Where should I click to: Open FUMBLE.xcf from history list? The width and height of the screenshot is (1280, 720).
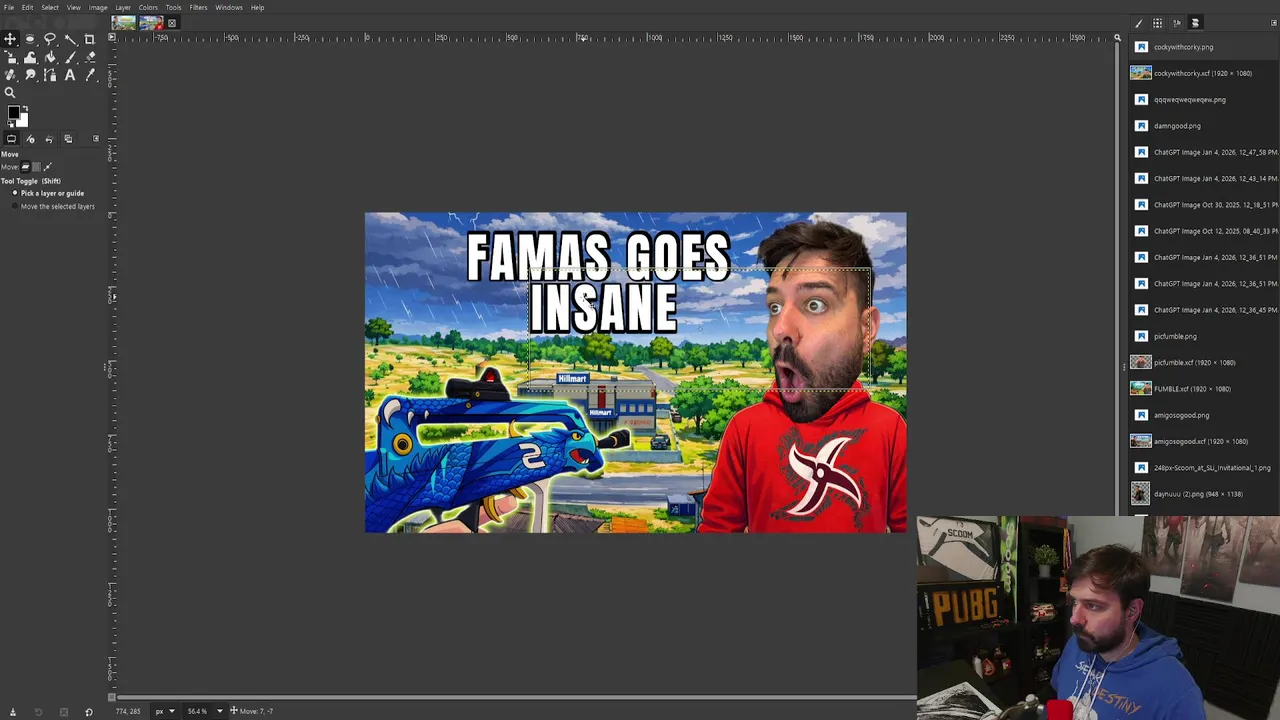click(1203, 389)
